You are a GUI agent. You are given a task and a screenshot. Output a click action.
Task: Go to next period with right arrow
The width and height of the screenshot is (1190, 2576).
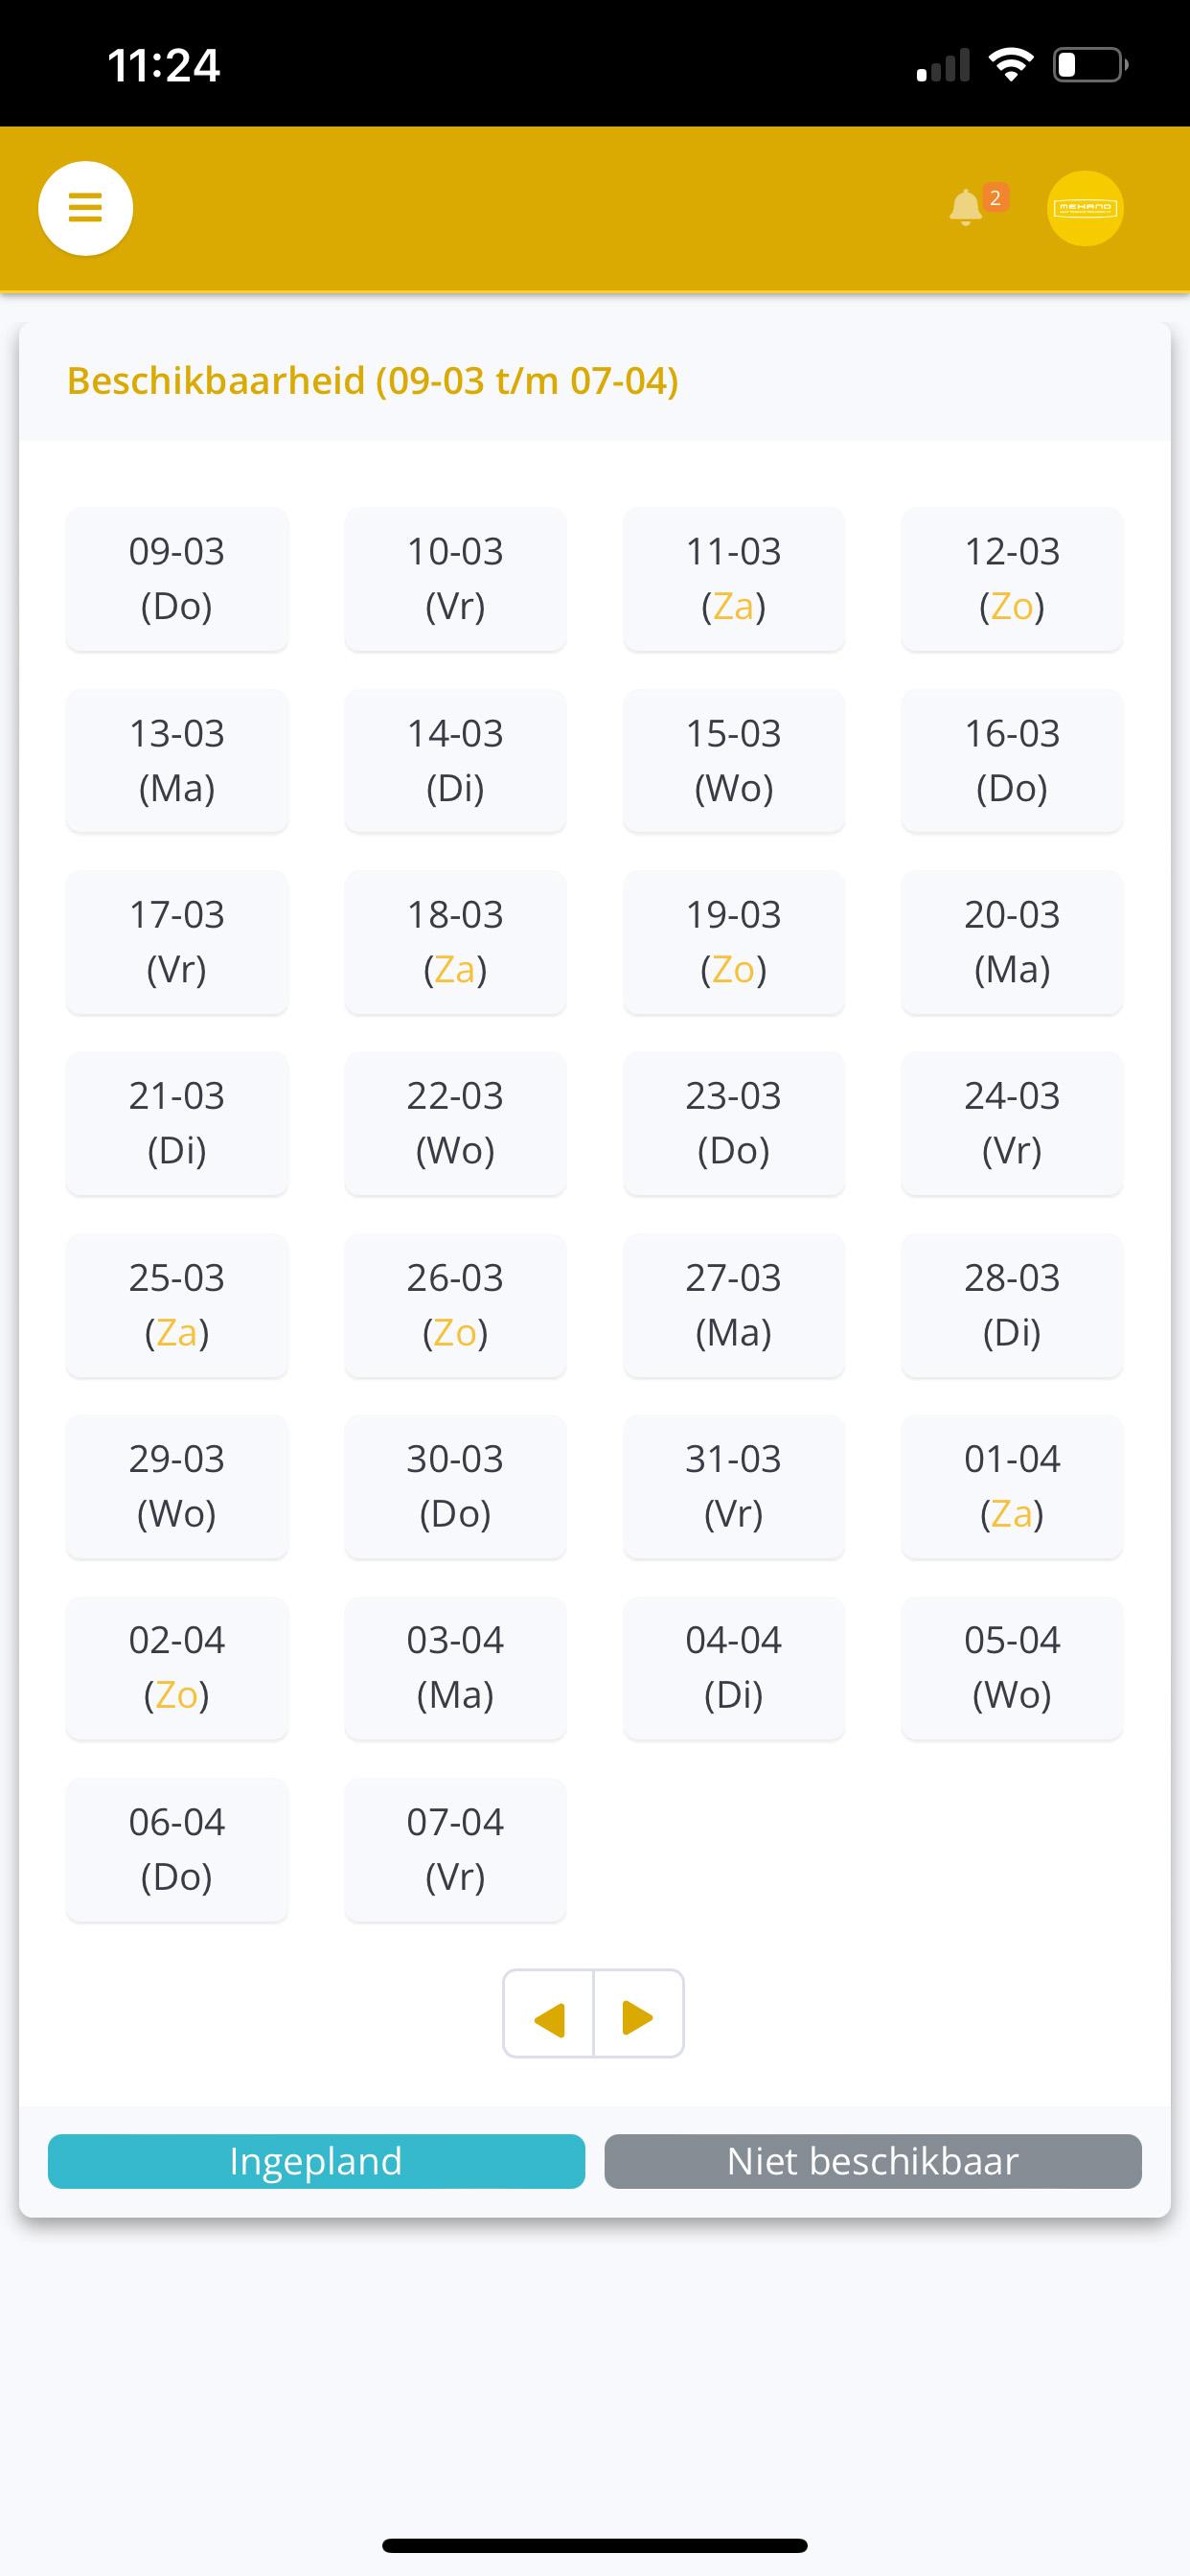(x=639, y=2013)
